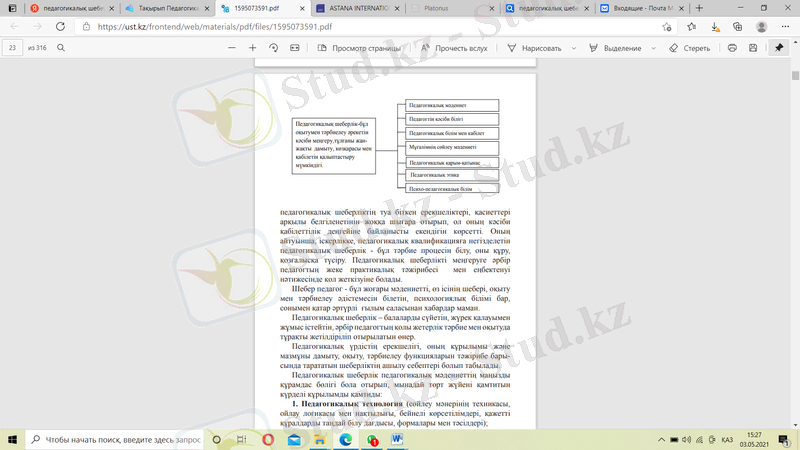The image size is (800, 450).
Task: Open the Favorites list
Action: [692, 27]
